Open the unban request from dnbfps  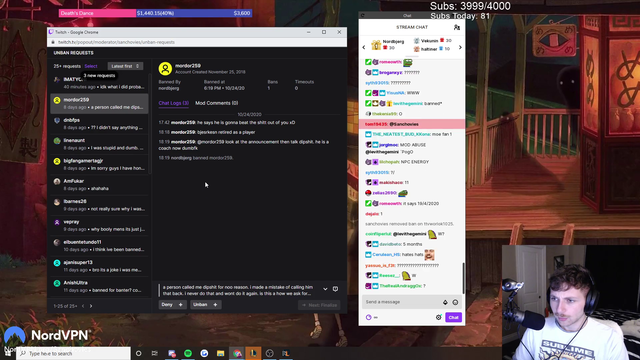[99, 124]
